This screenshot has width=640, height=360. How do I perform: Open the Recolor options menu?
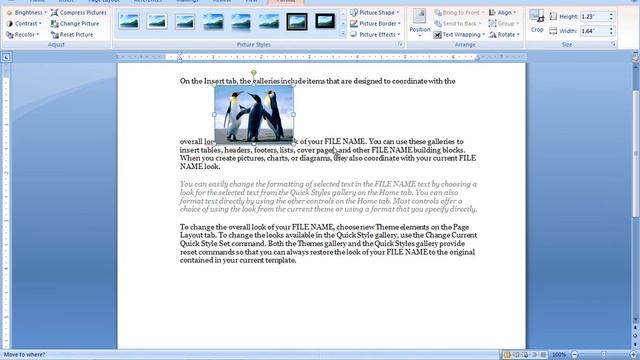(x=22, y=35)
